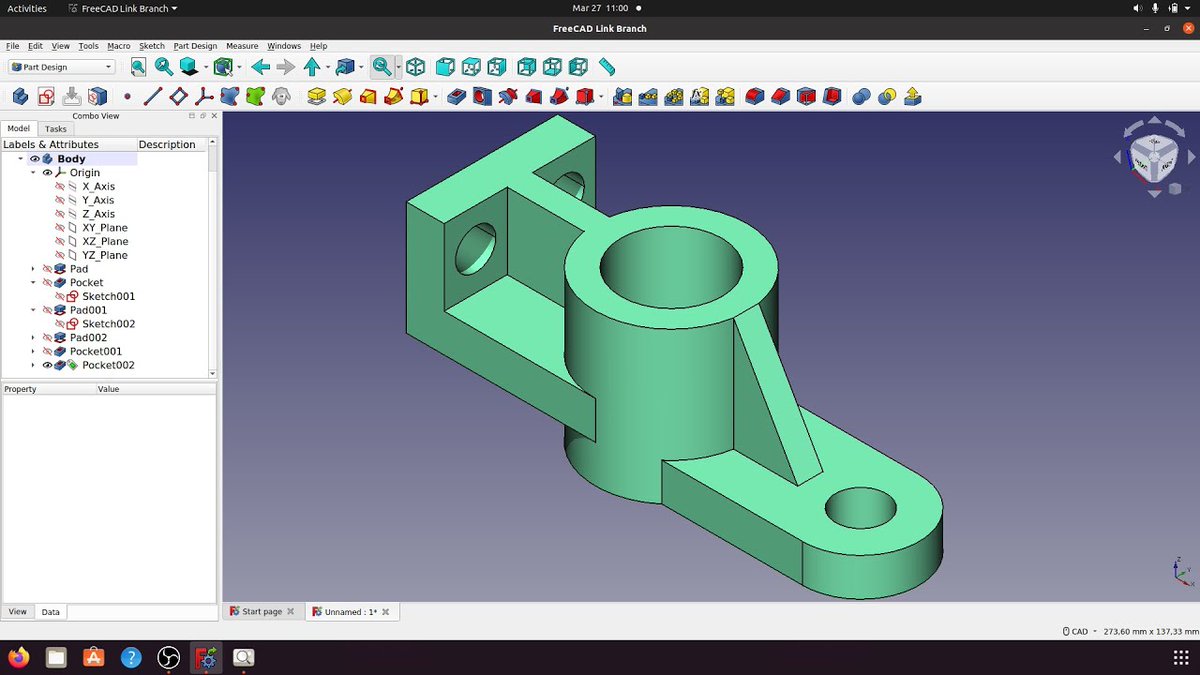Collapse the Pad001 tree node

33,310
